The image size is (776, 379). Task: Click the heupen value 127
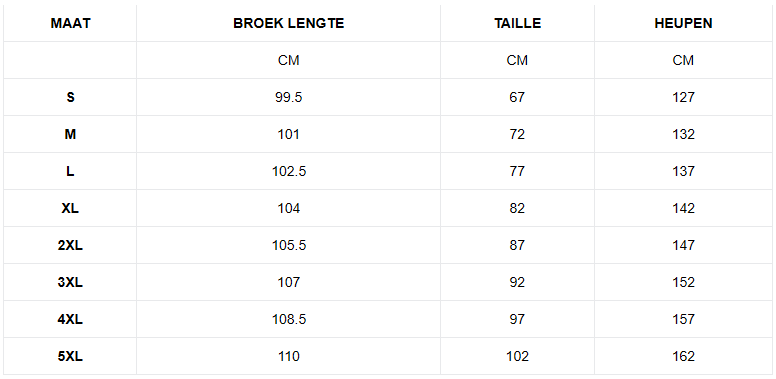pos(683,97)
